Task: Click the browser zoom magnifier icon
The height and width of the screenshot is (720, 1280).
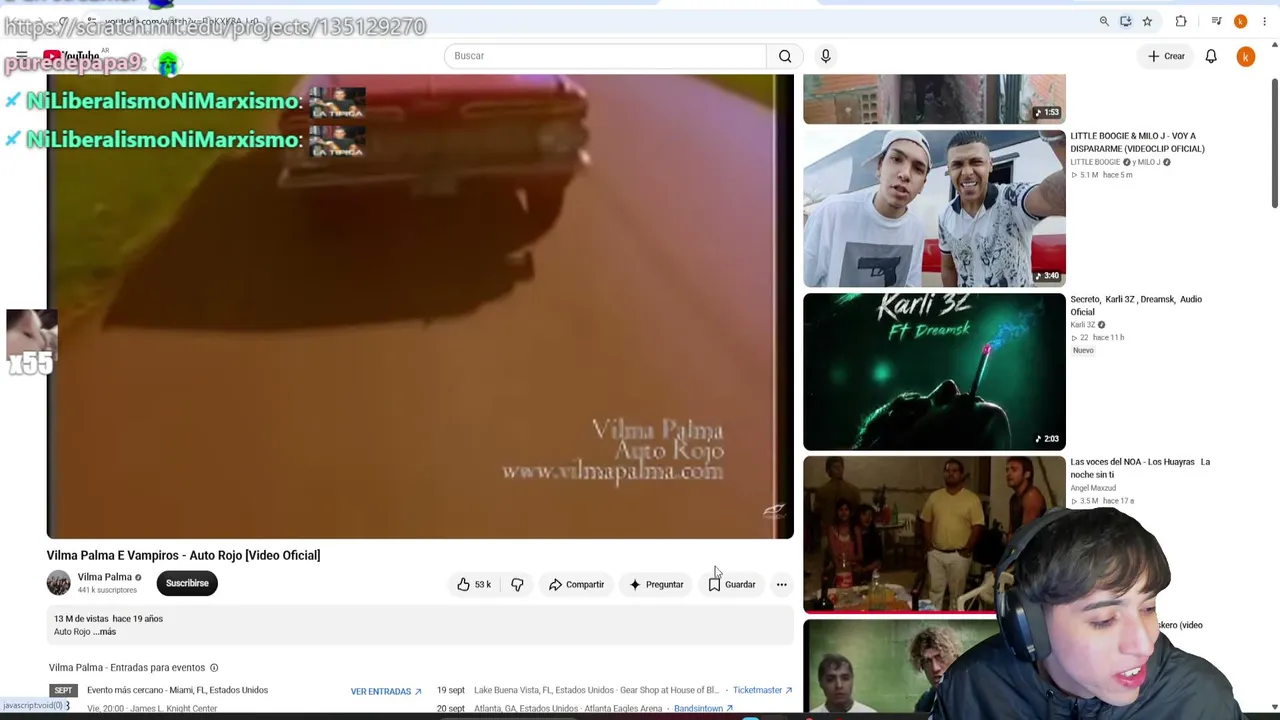Action: [x=1104, y=21]
